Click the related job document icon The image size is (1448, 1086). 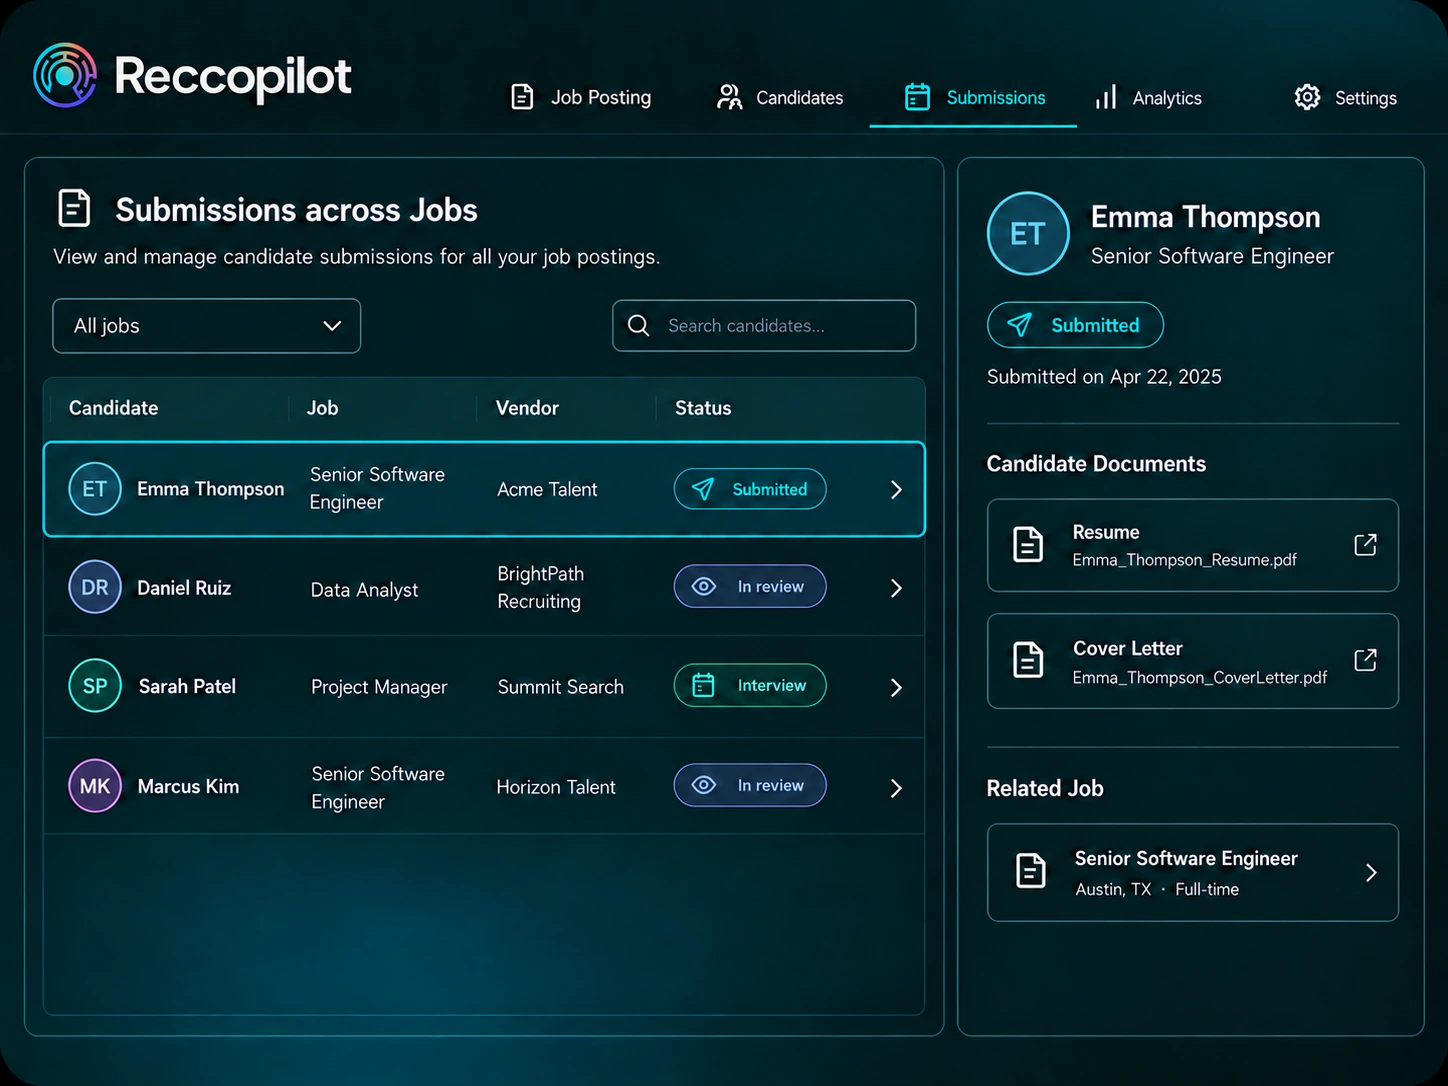[1031, 871]
